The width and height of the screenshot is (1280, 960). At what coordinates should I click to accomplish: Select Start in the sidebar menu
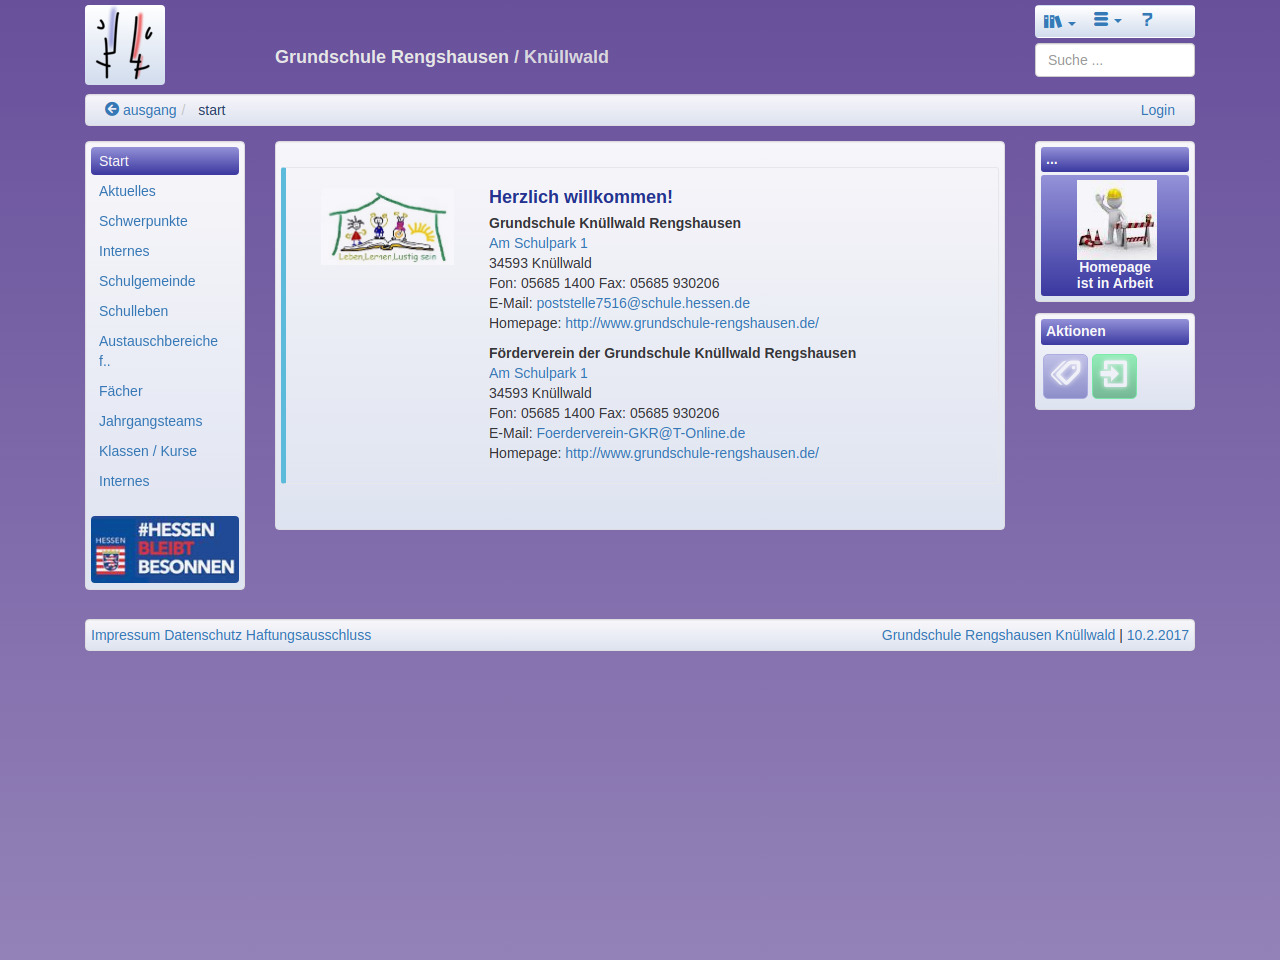tap(165, 161)
